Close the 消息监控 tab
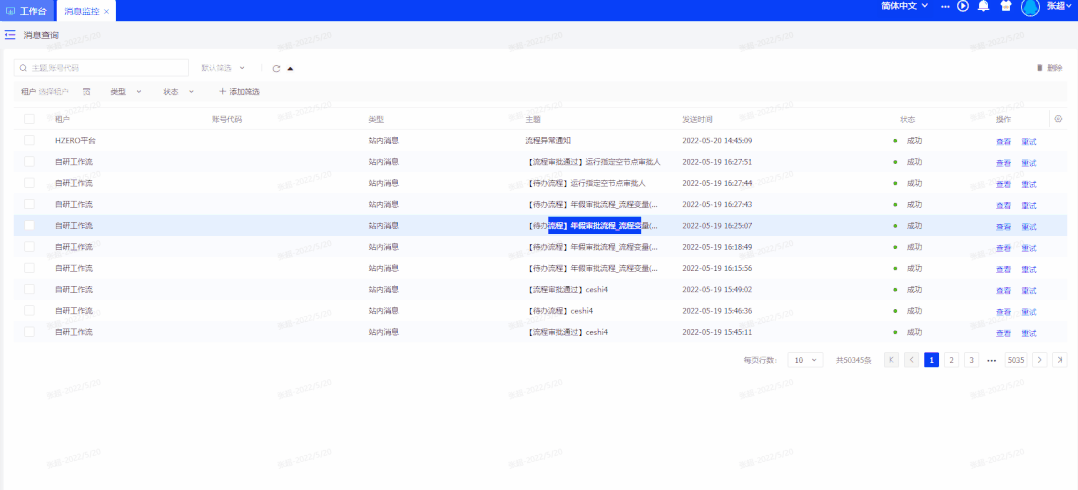Screen dimensions: 1078x490 (x=107, y=11)
